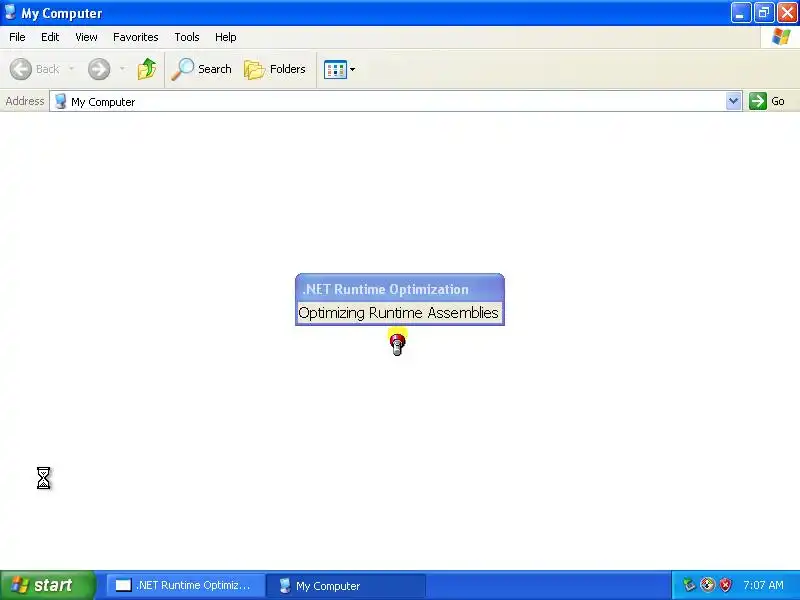Minimize the My Computer window
This screenshot has width=800, height=600.
(740, 13)
